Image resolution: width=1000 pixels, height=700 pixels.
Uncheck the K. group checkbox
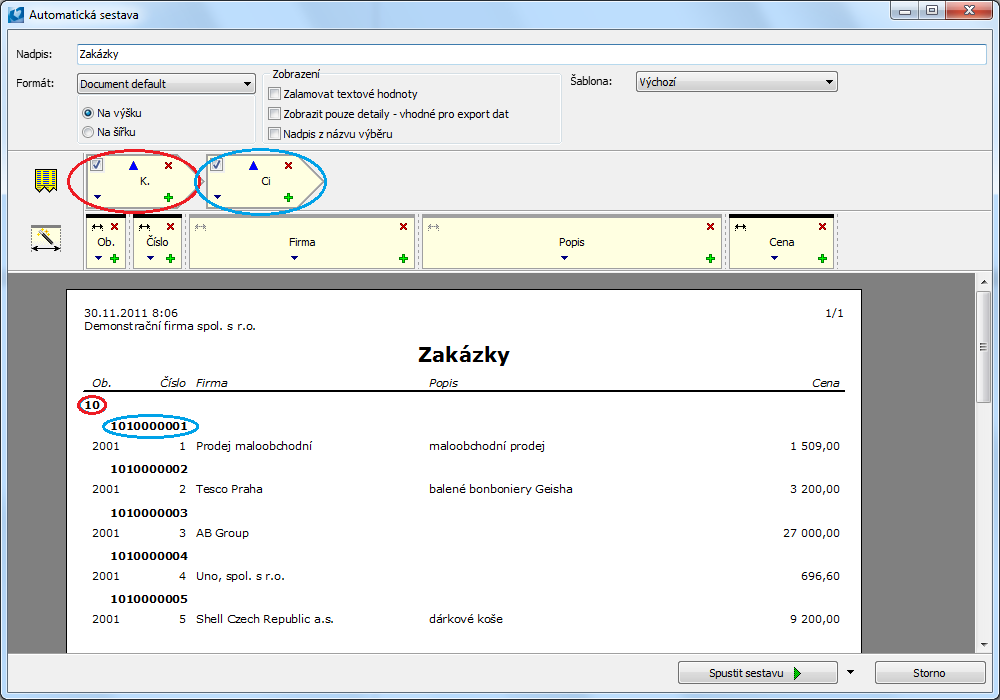point(96,165)
